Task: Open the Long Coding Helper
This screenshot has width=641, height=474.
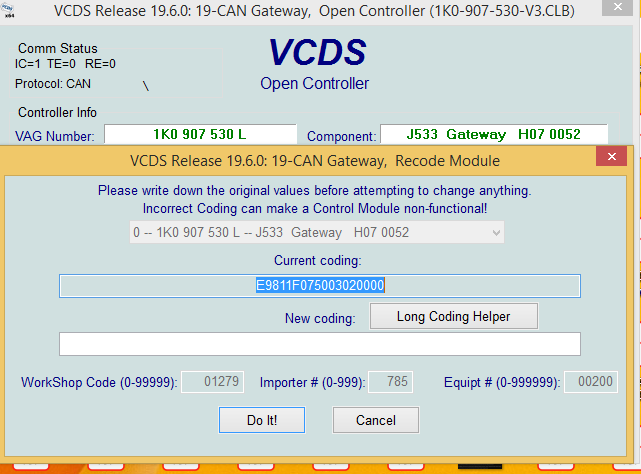Action: tap(454, 316)
